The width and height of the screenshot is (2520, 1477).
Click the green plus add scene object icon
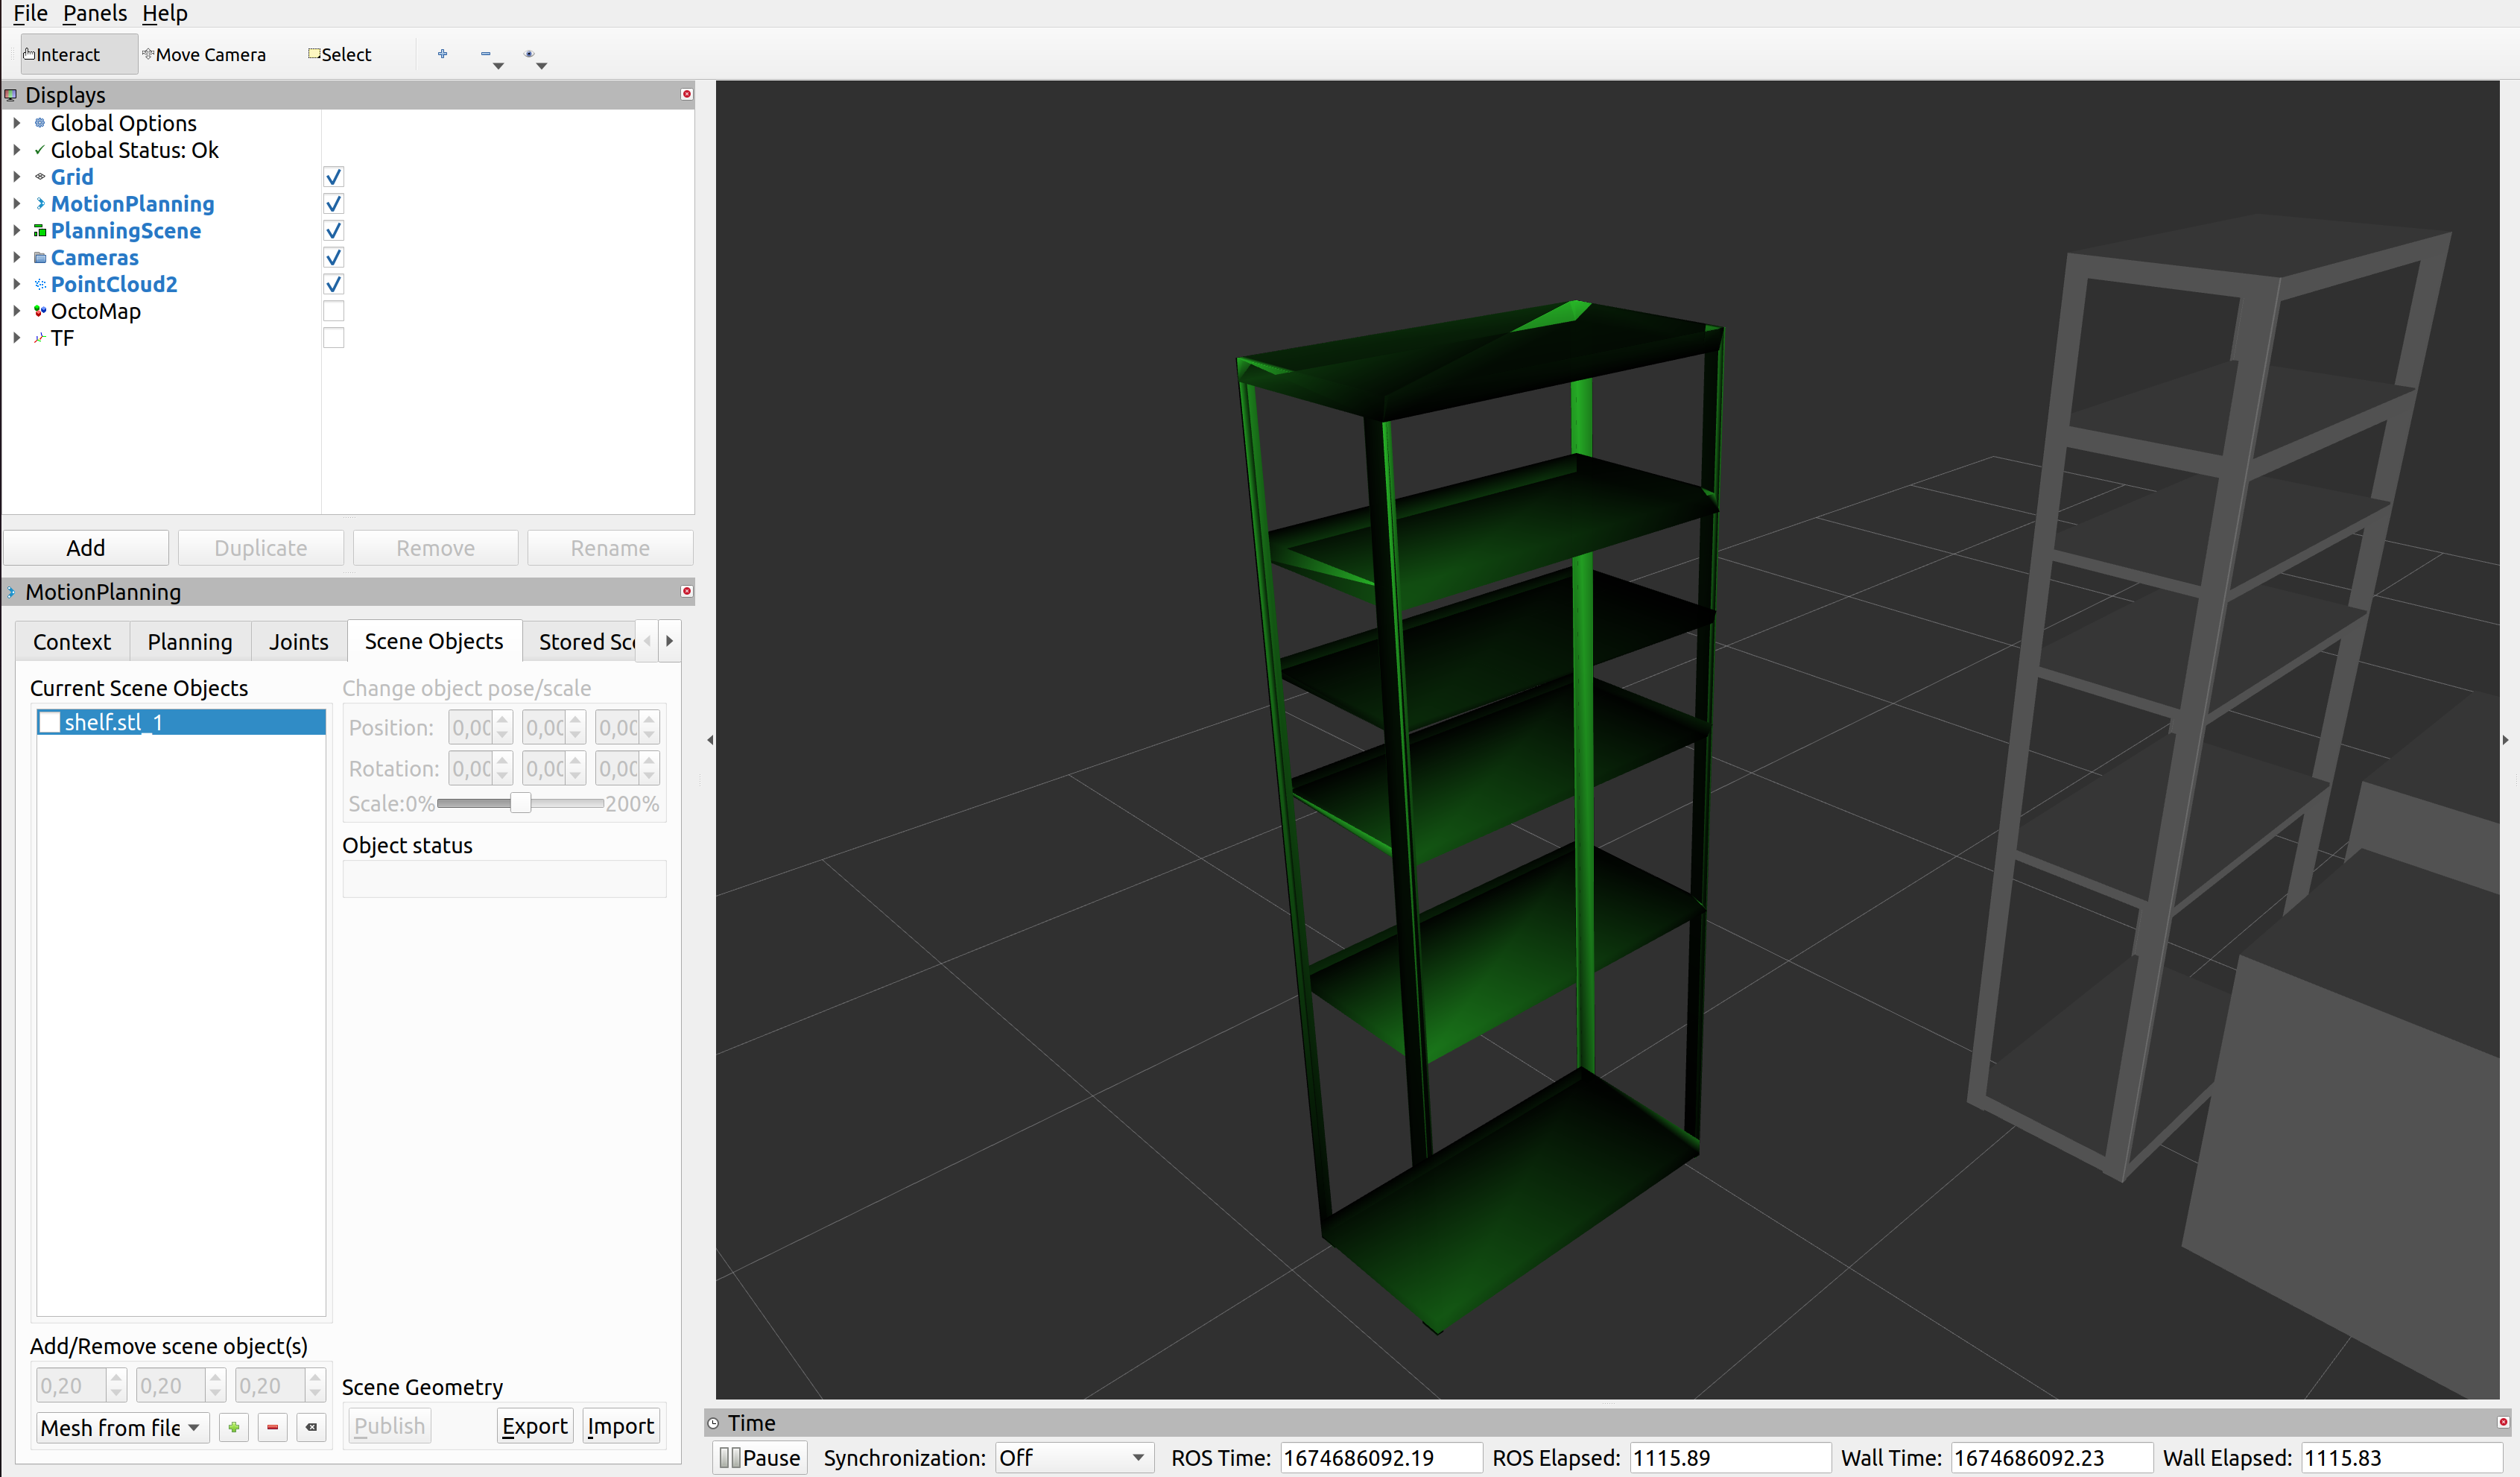(233, 1427)
